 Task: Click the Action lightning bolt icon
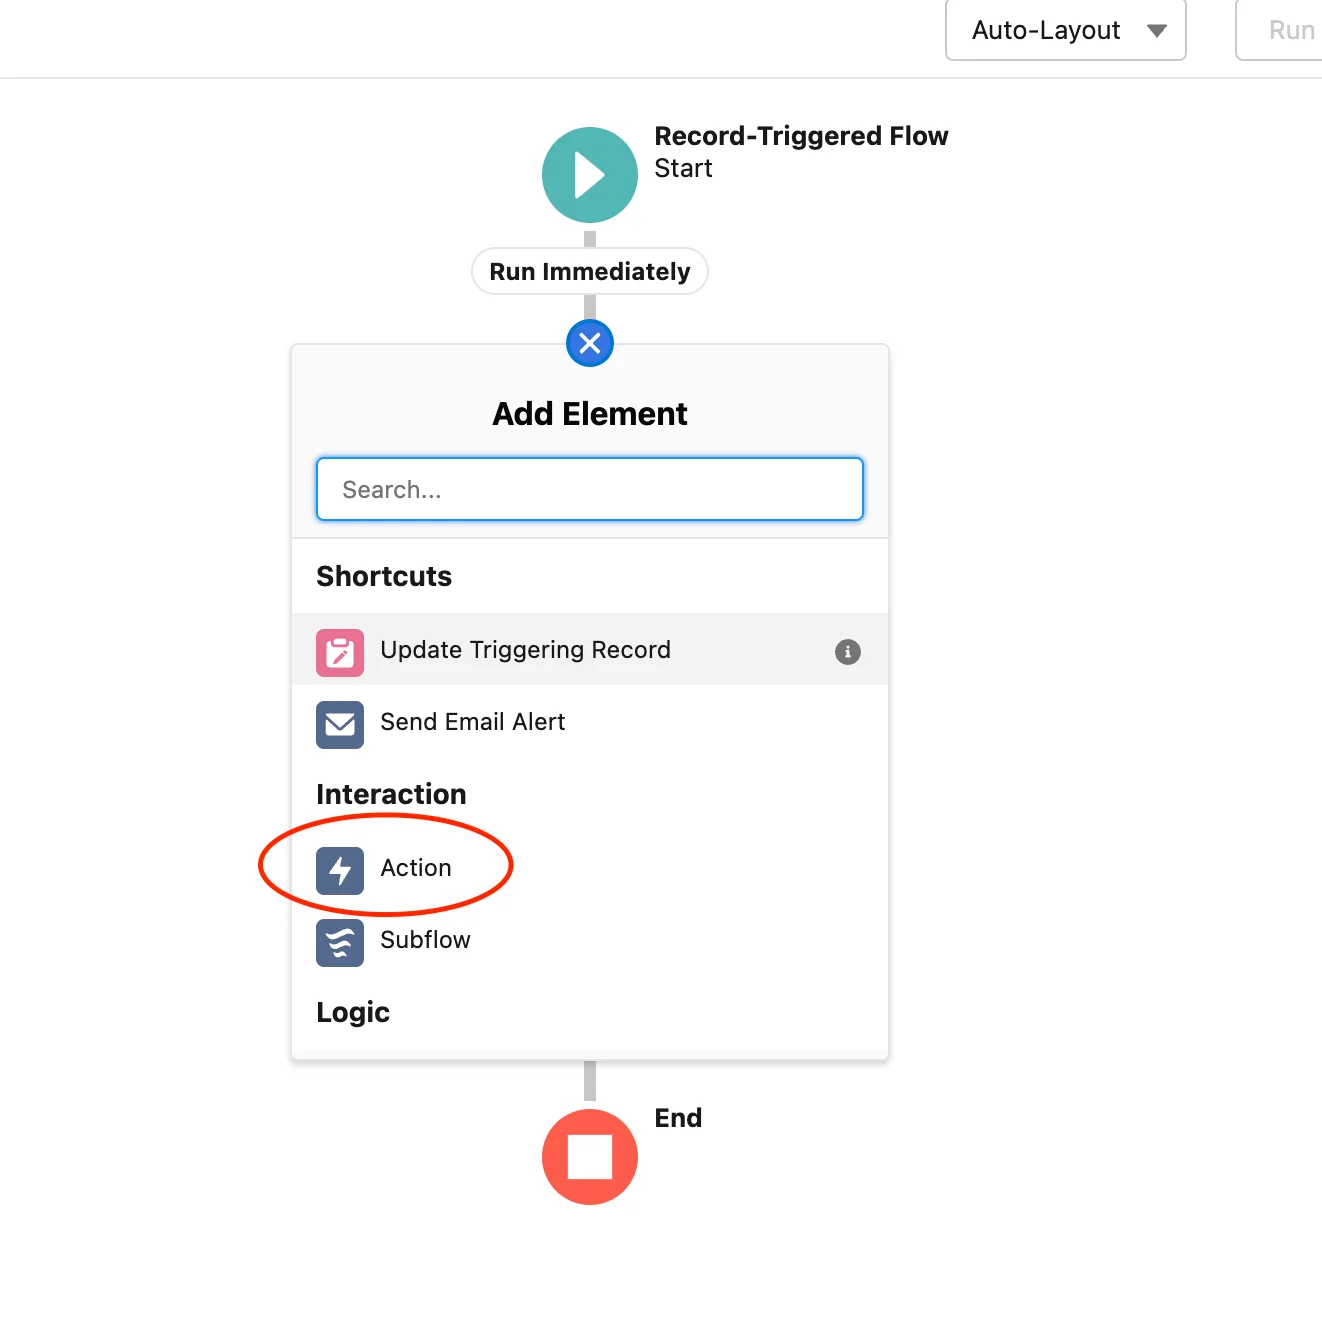click(x=340, y=870)
